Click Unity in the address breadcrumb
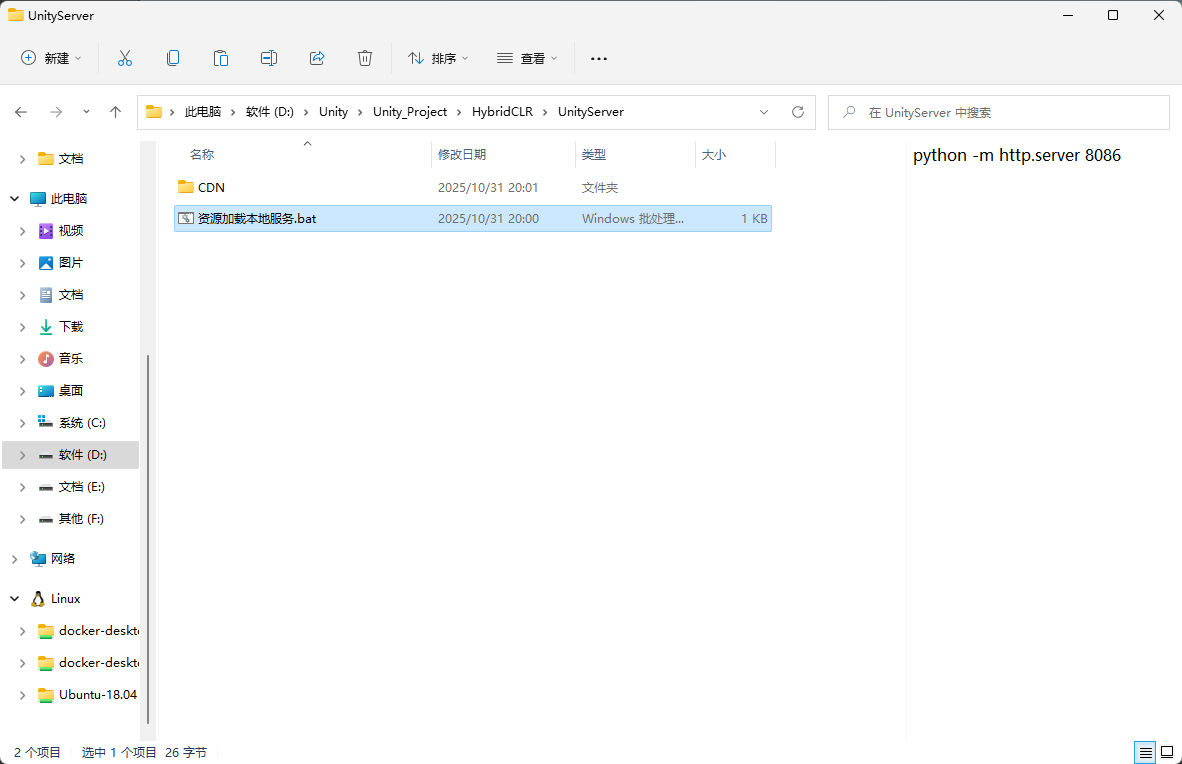 coord(333,112)
